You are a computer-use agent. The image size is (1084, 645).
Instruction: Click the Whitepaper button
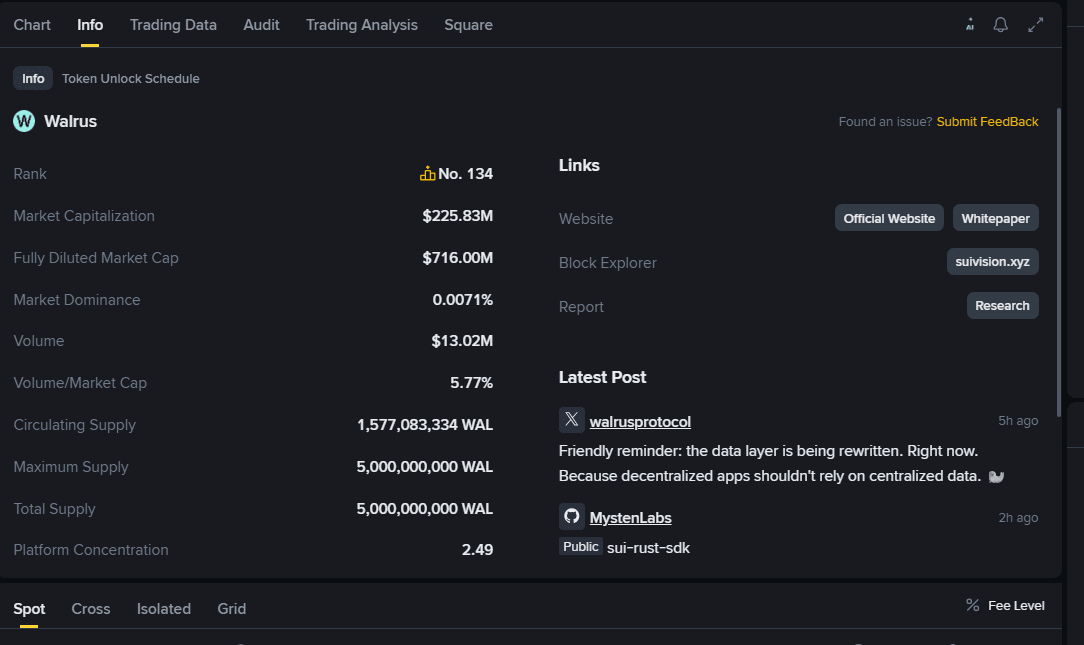(995, 218)
